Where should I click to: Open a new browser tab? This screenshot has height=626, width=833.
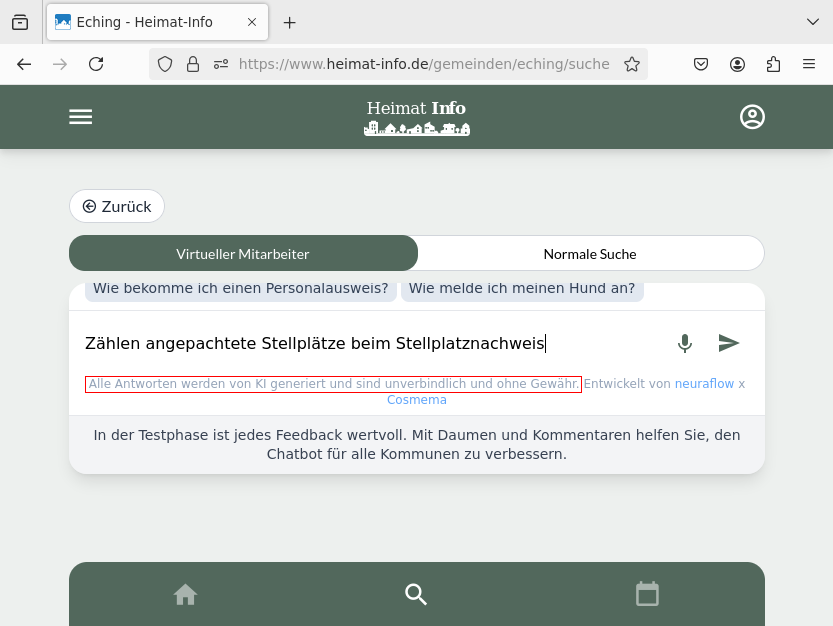point(290,22)
